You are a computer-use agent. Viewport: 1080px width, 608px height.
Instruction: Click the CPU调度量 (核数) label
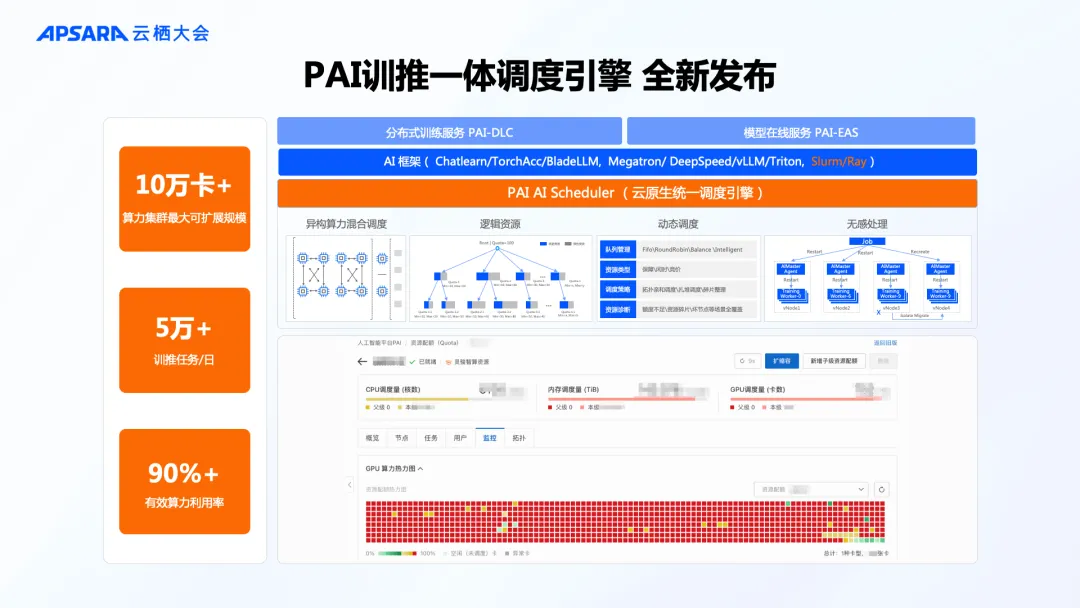pyautogui.click(x=393, y=390)
